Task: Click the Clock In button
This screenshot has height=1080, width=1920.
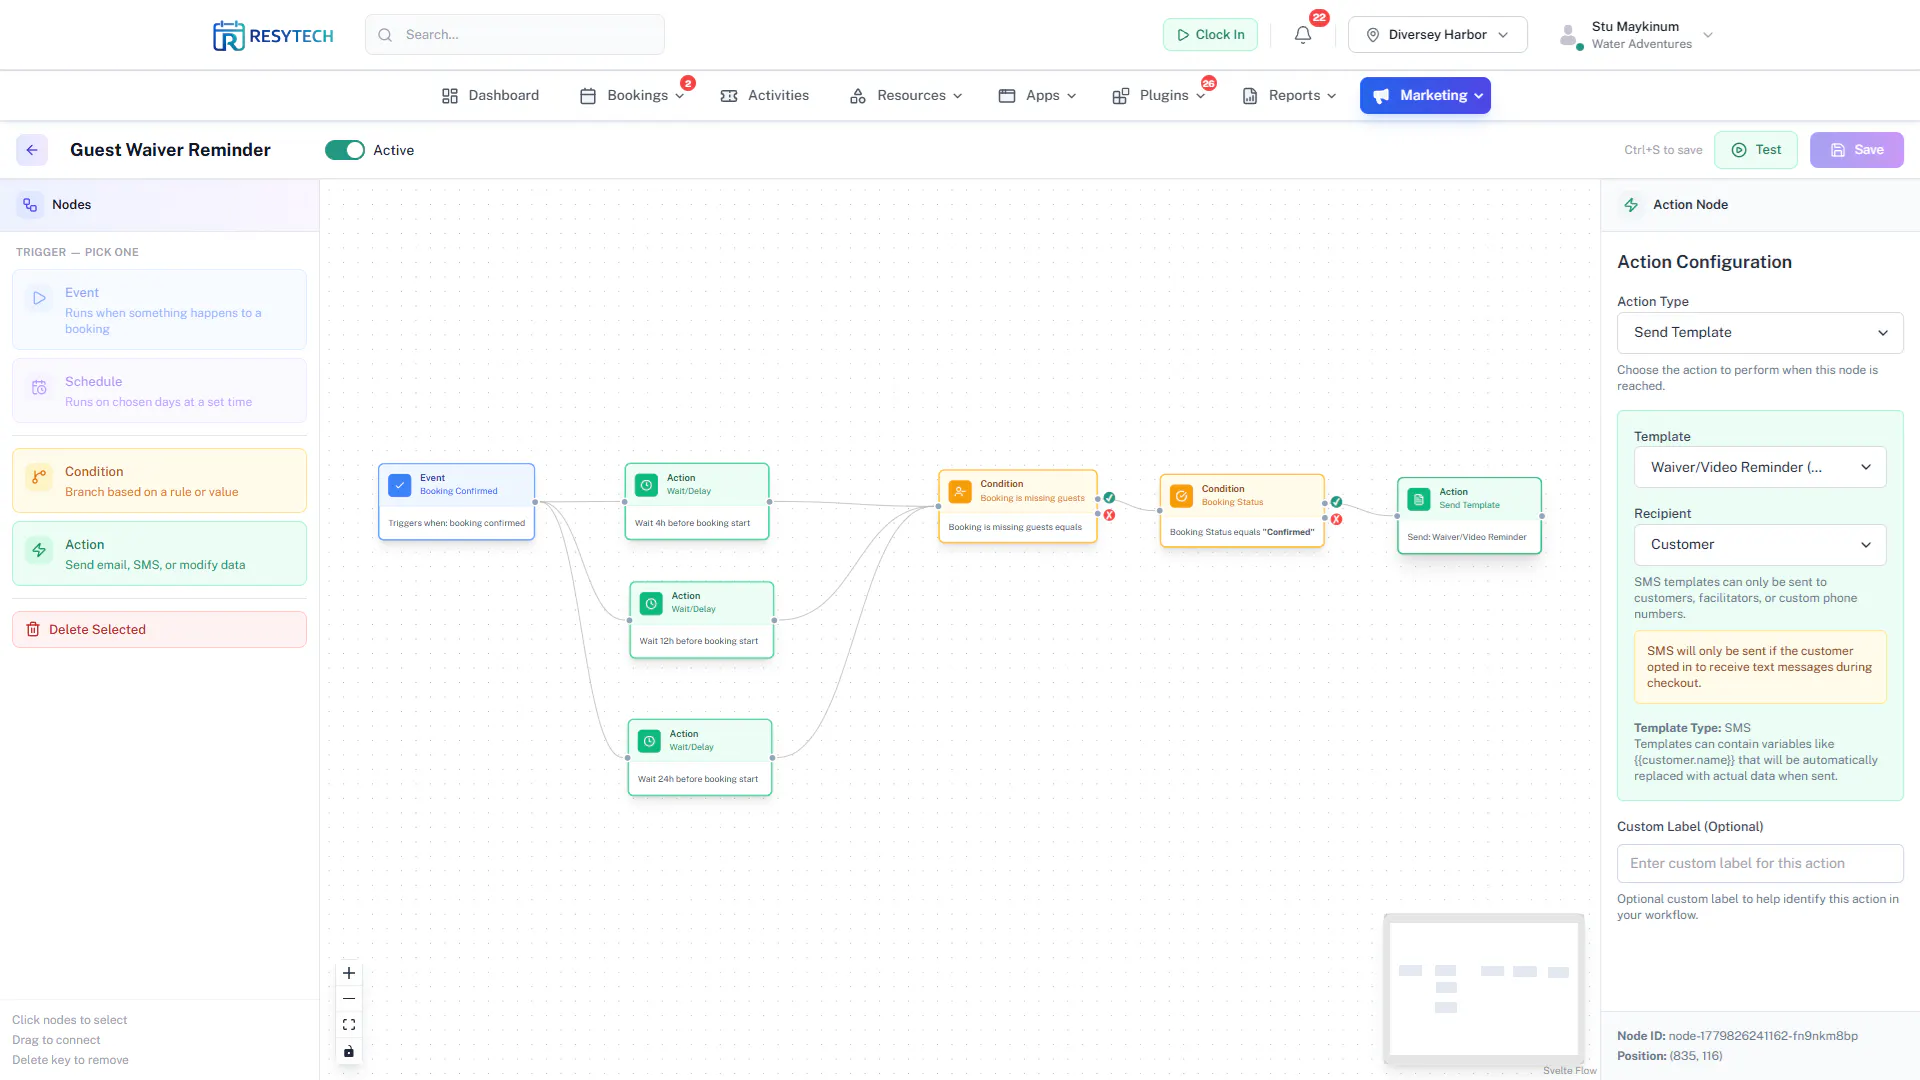Action: tap(1210, 35)
